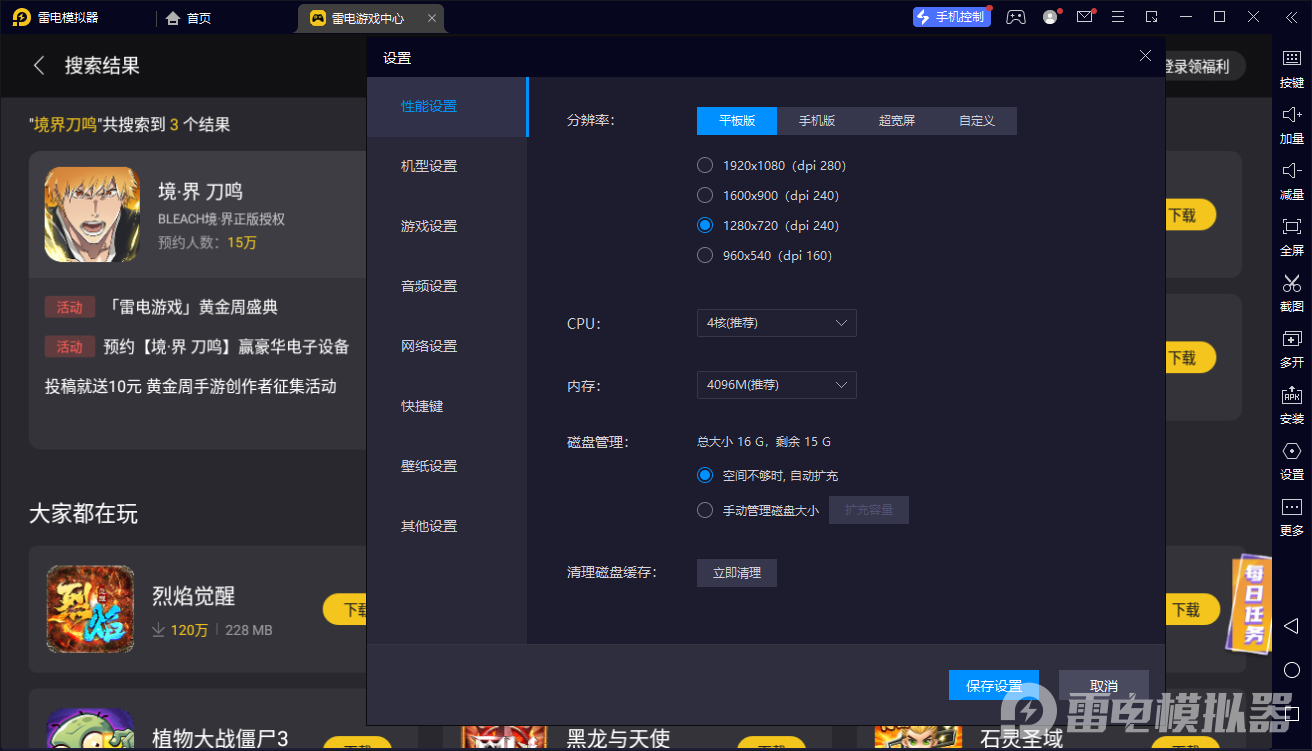The image size is (1312, 751).
Task: Enable 手动管理磁盘大小 disk option
Action: 704,509
